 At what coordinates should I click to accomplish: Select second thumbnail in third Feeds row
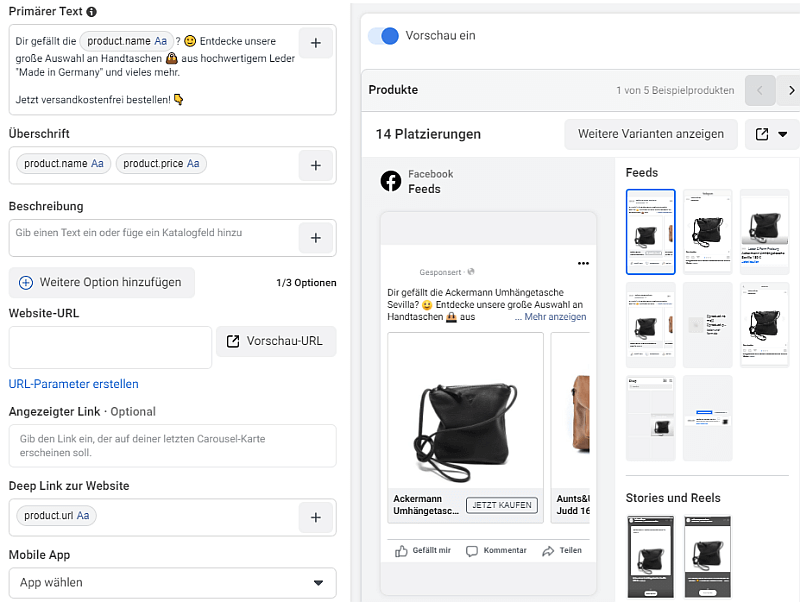click(708, 418)
